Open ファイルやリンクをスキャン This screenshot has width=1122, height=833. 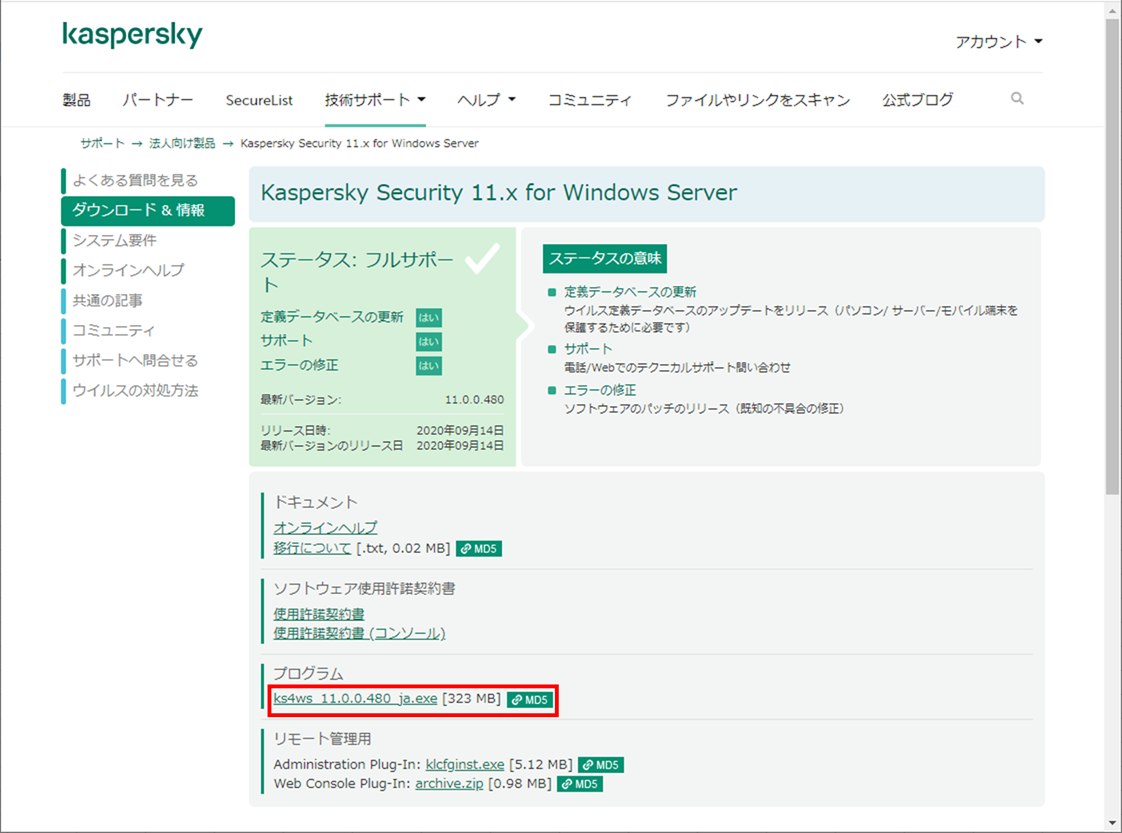tap(758, 99)
